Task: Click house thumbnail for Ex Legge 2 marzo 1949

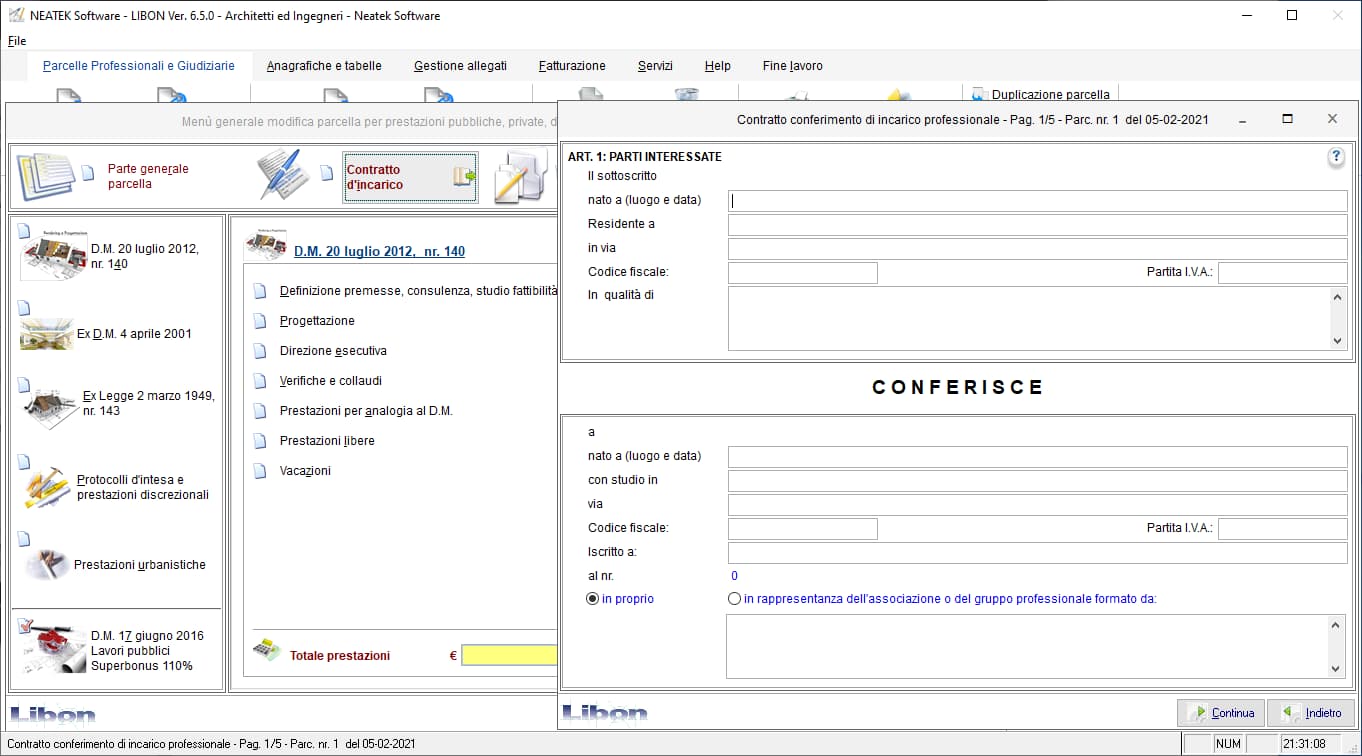Action: point(52,408)
